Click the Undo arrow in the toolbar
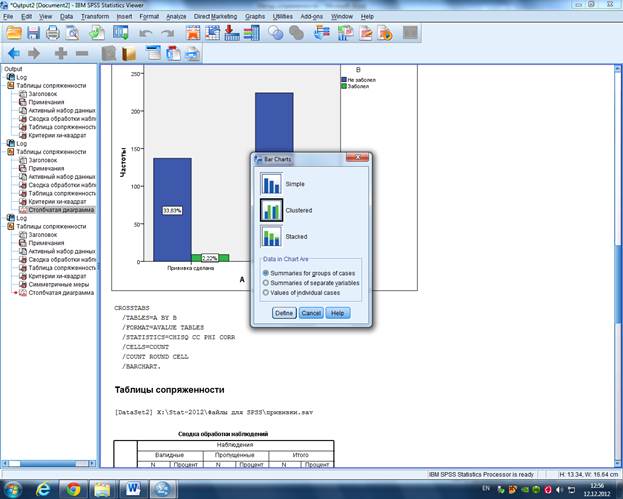The image size is (623, 499). [x=145, y=33]
